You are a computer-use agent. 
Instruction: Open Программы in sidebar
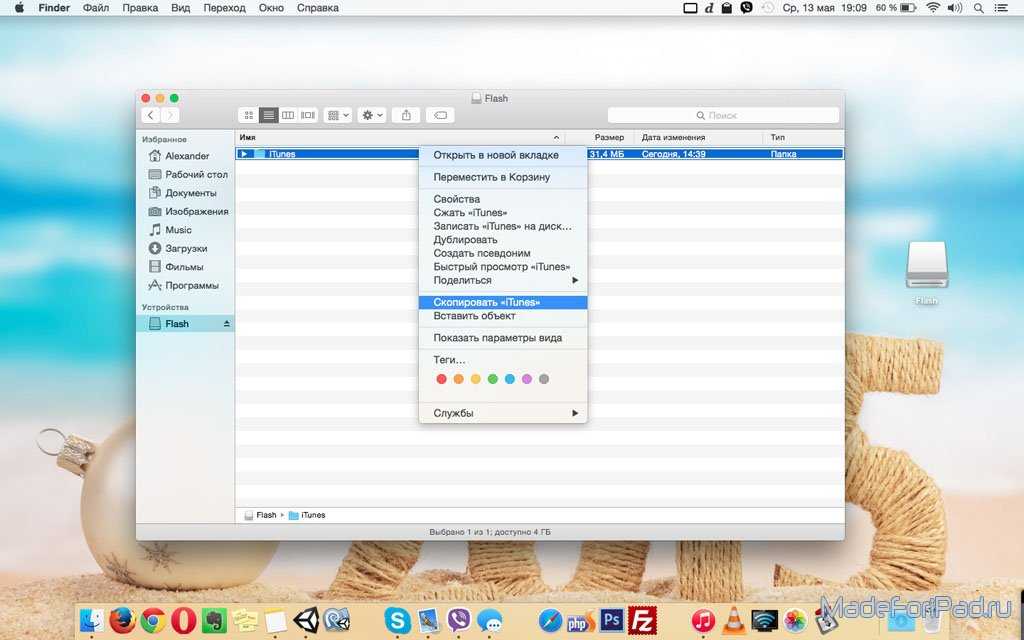point(183,285)
